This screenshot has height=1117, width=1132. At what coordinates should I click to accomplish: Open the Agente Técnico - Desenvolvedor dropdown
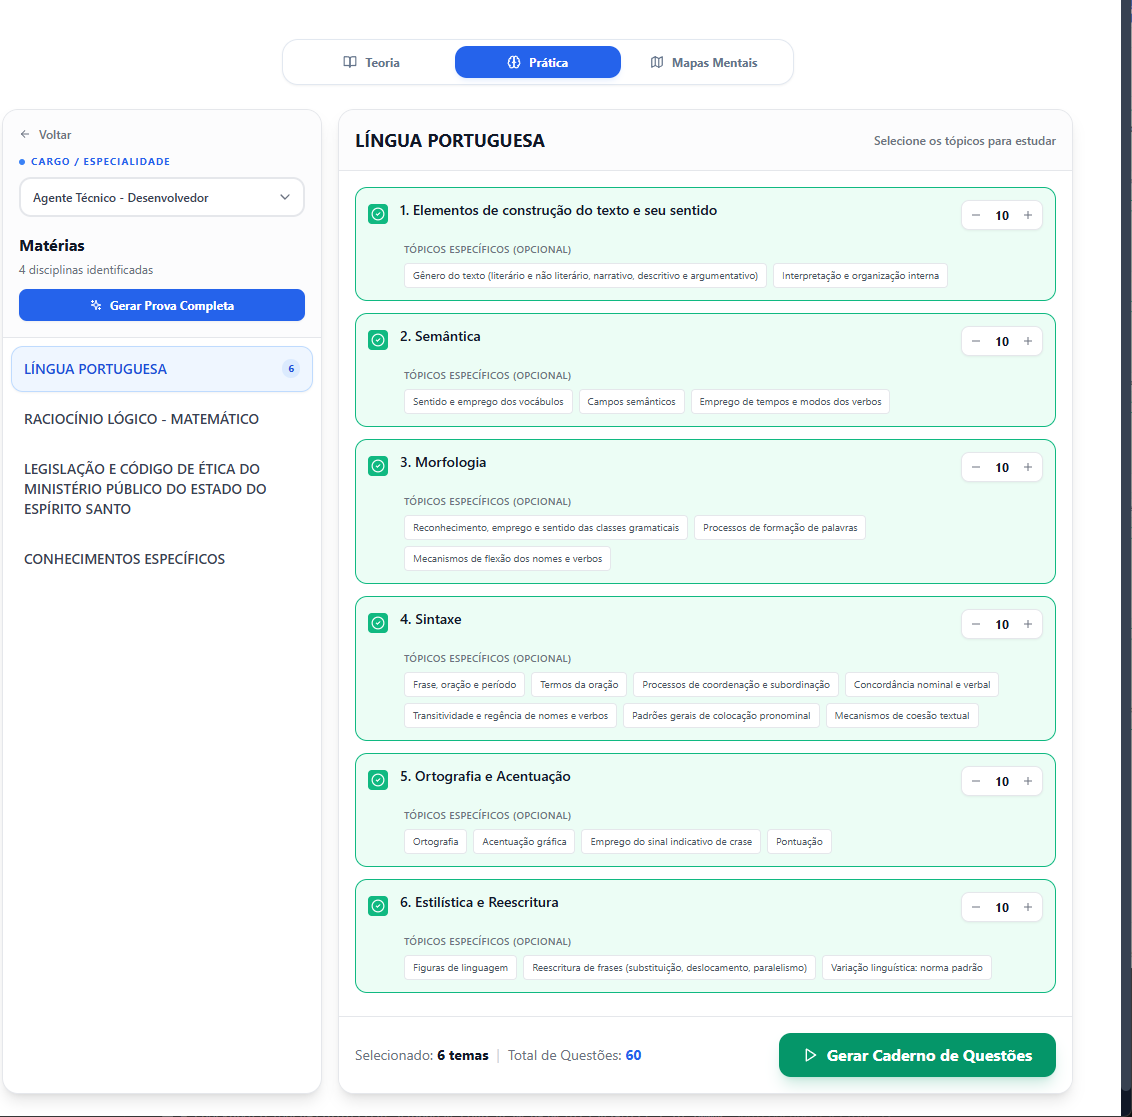pos(162,198)
